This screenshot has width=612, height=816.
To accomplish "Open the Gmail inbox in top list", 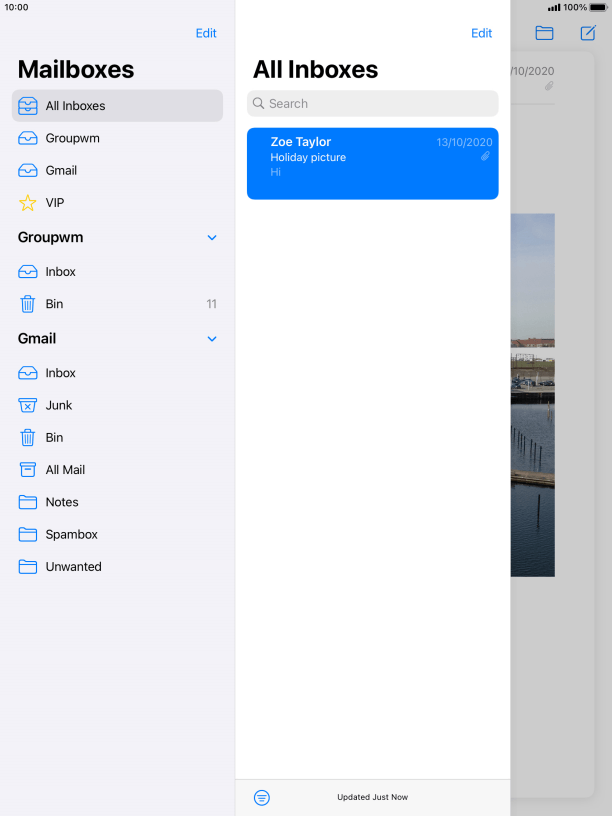I will [117, 170].
